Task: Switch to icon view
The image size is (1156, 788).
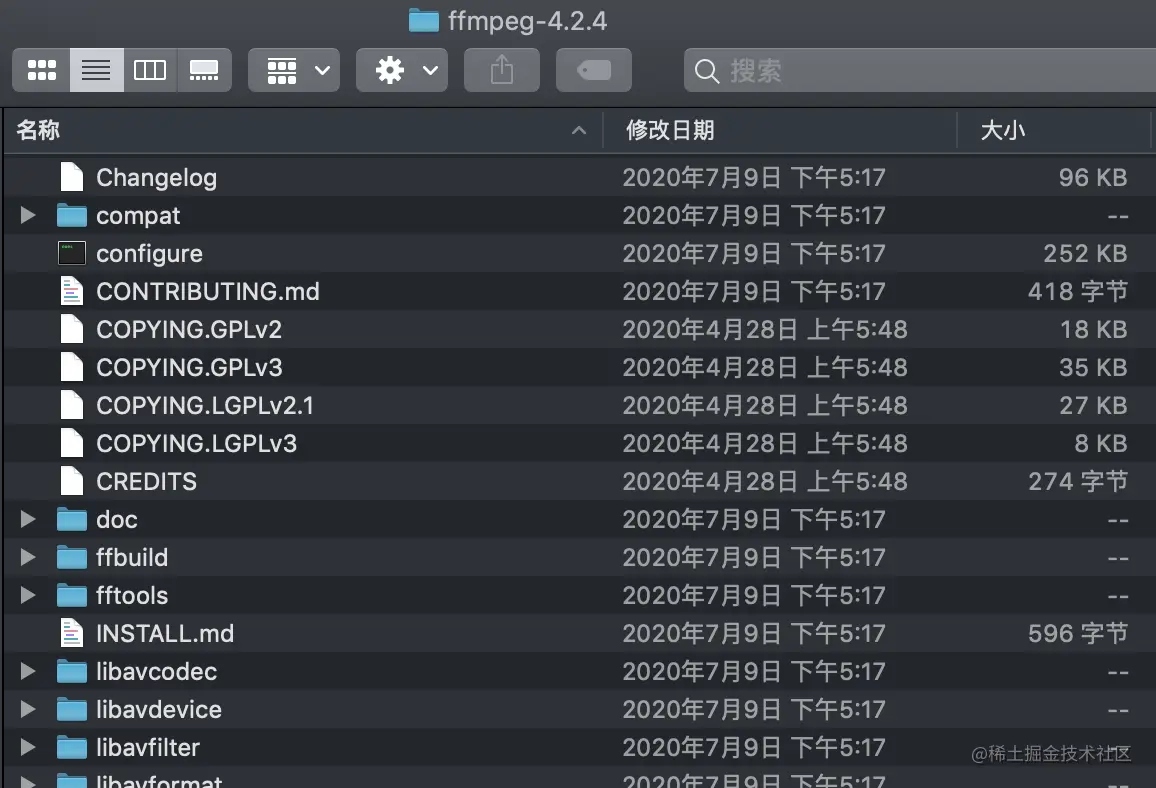Action: coord(41,70)
